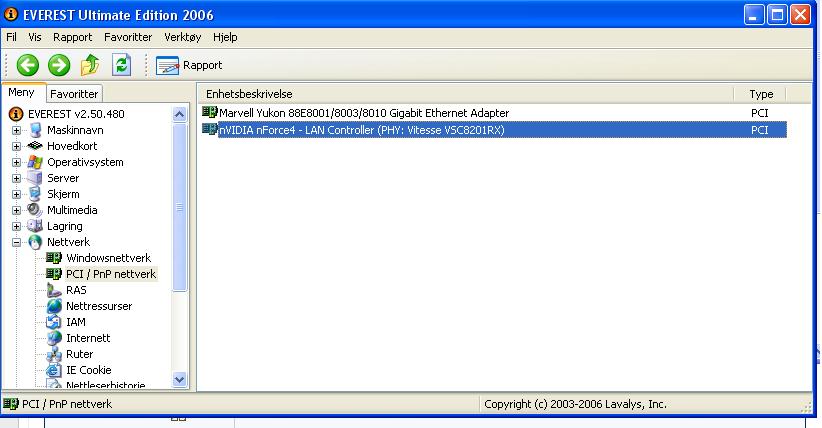Click the Internett globe icon
822x428 pixels.
(x=54, y=338)
